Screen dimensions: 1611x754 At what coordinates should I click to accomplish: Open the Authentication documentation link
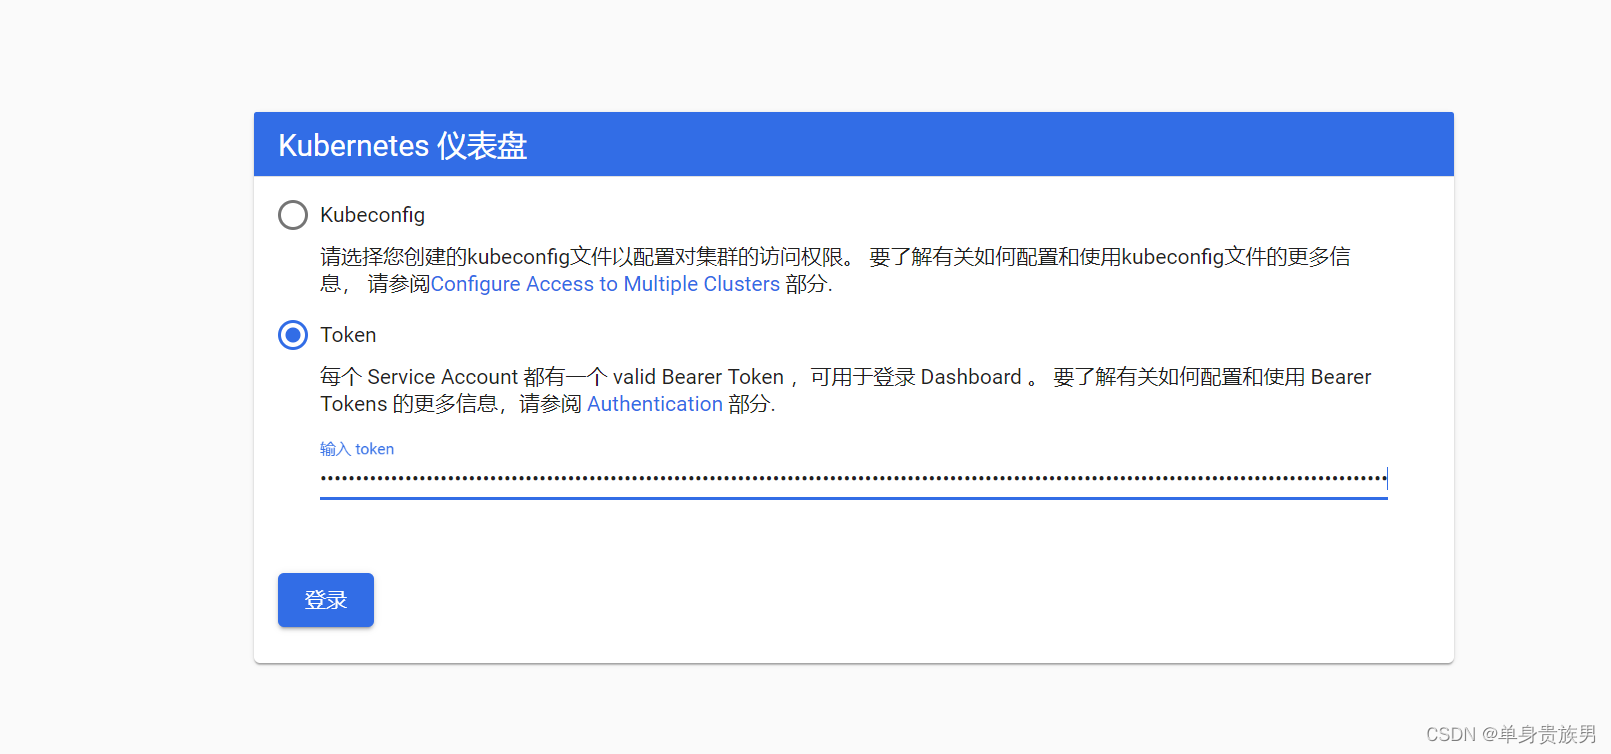[655, 404]
